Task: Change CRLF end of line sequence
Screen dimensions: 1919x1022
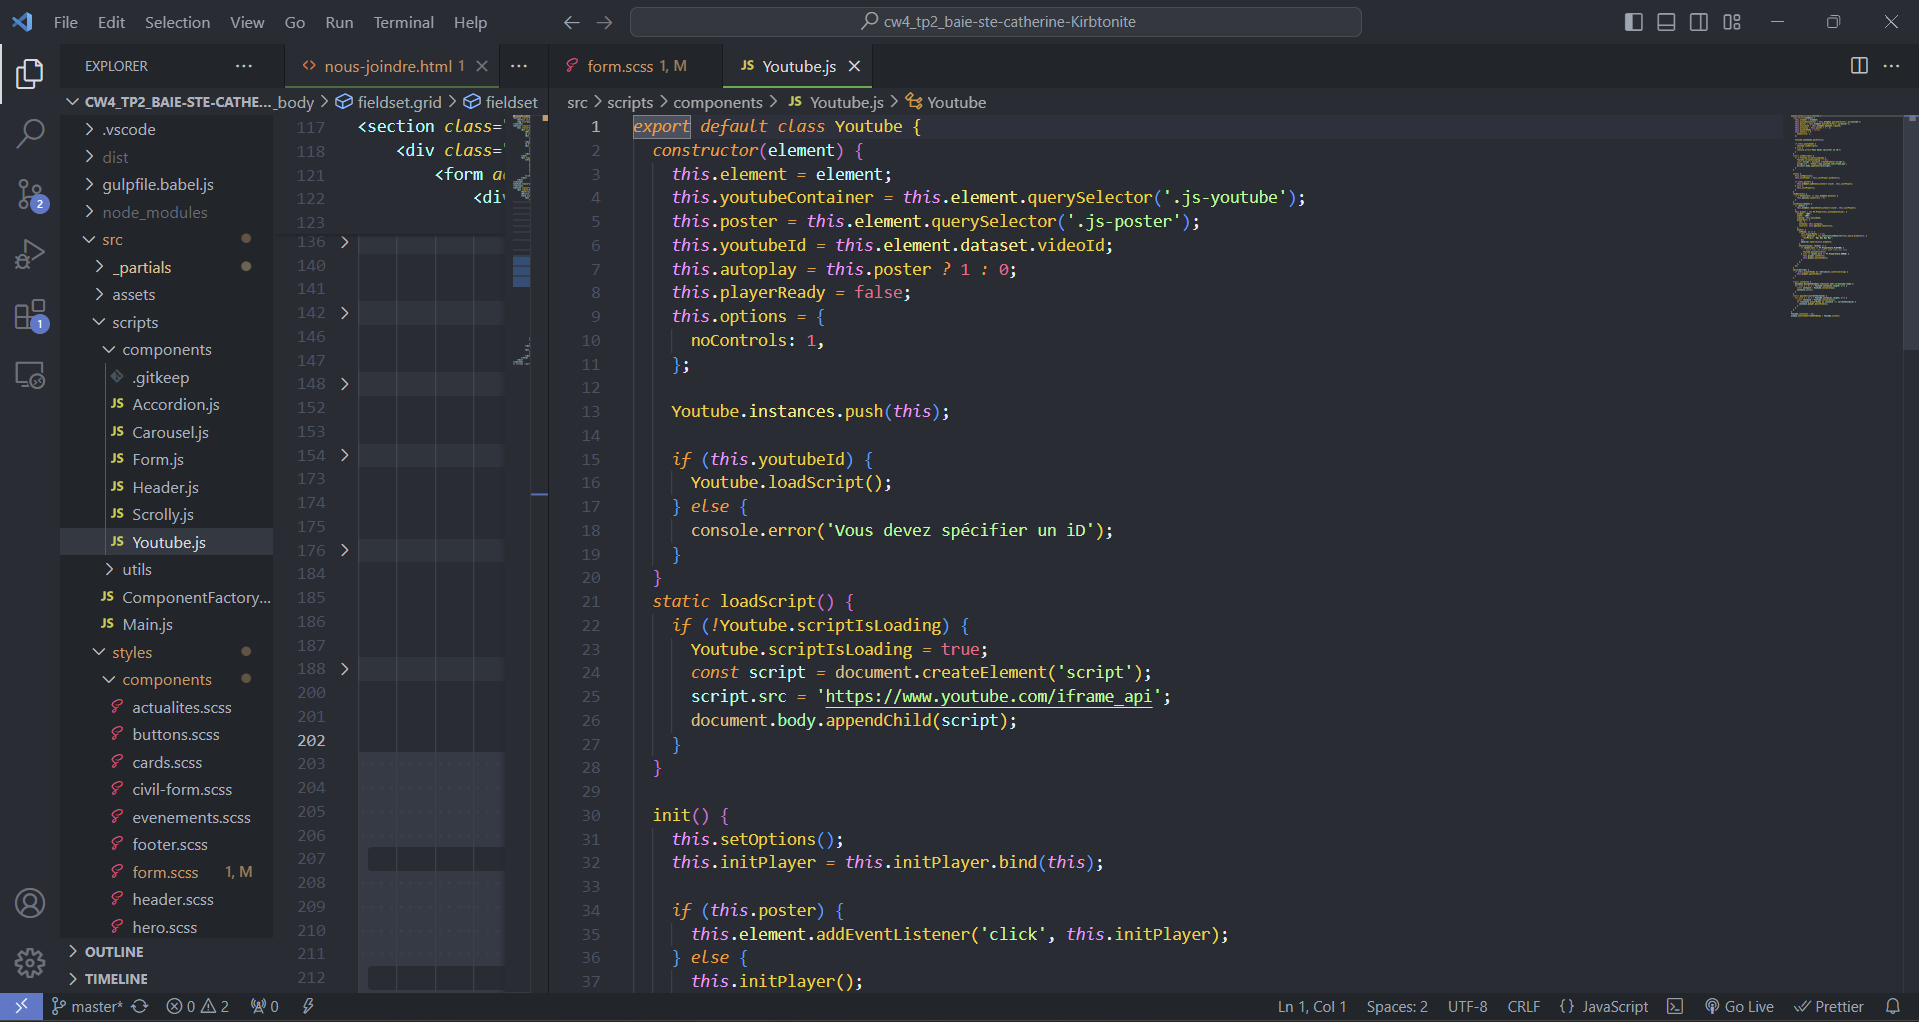Action: (x=1523, y=1006)
